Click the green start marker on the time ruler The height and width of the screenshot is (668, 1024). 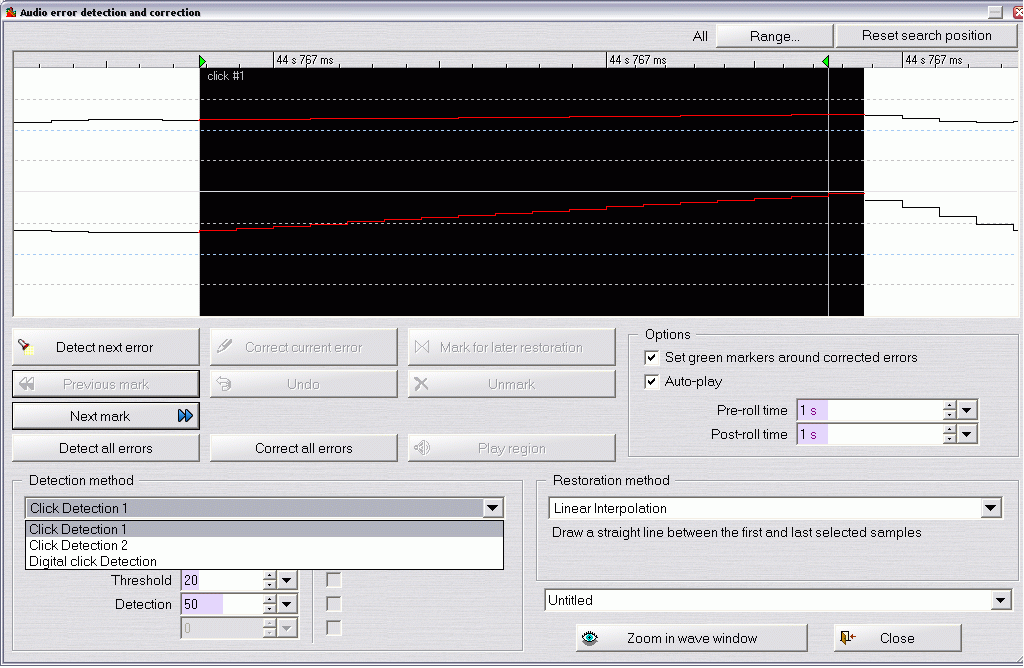click(202, 61)
